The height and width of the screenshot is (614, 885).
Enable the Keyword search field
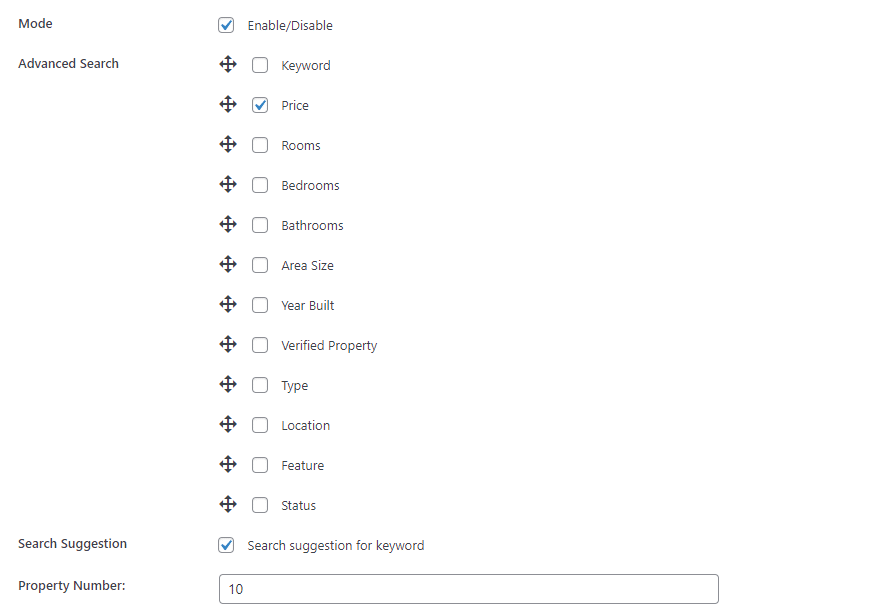pos(260,64)
